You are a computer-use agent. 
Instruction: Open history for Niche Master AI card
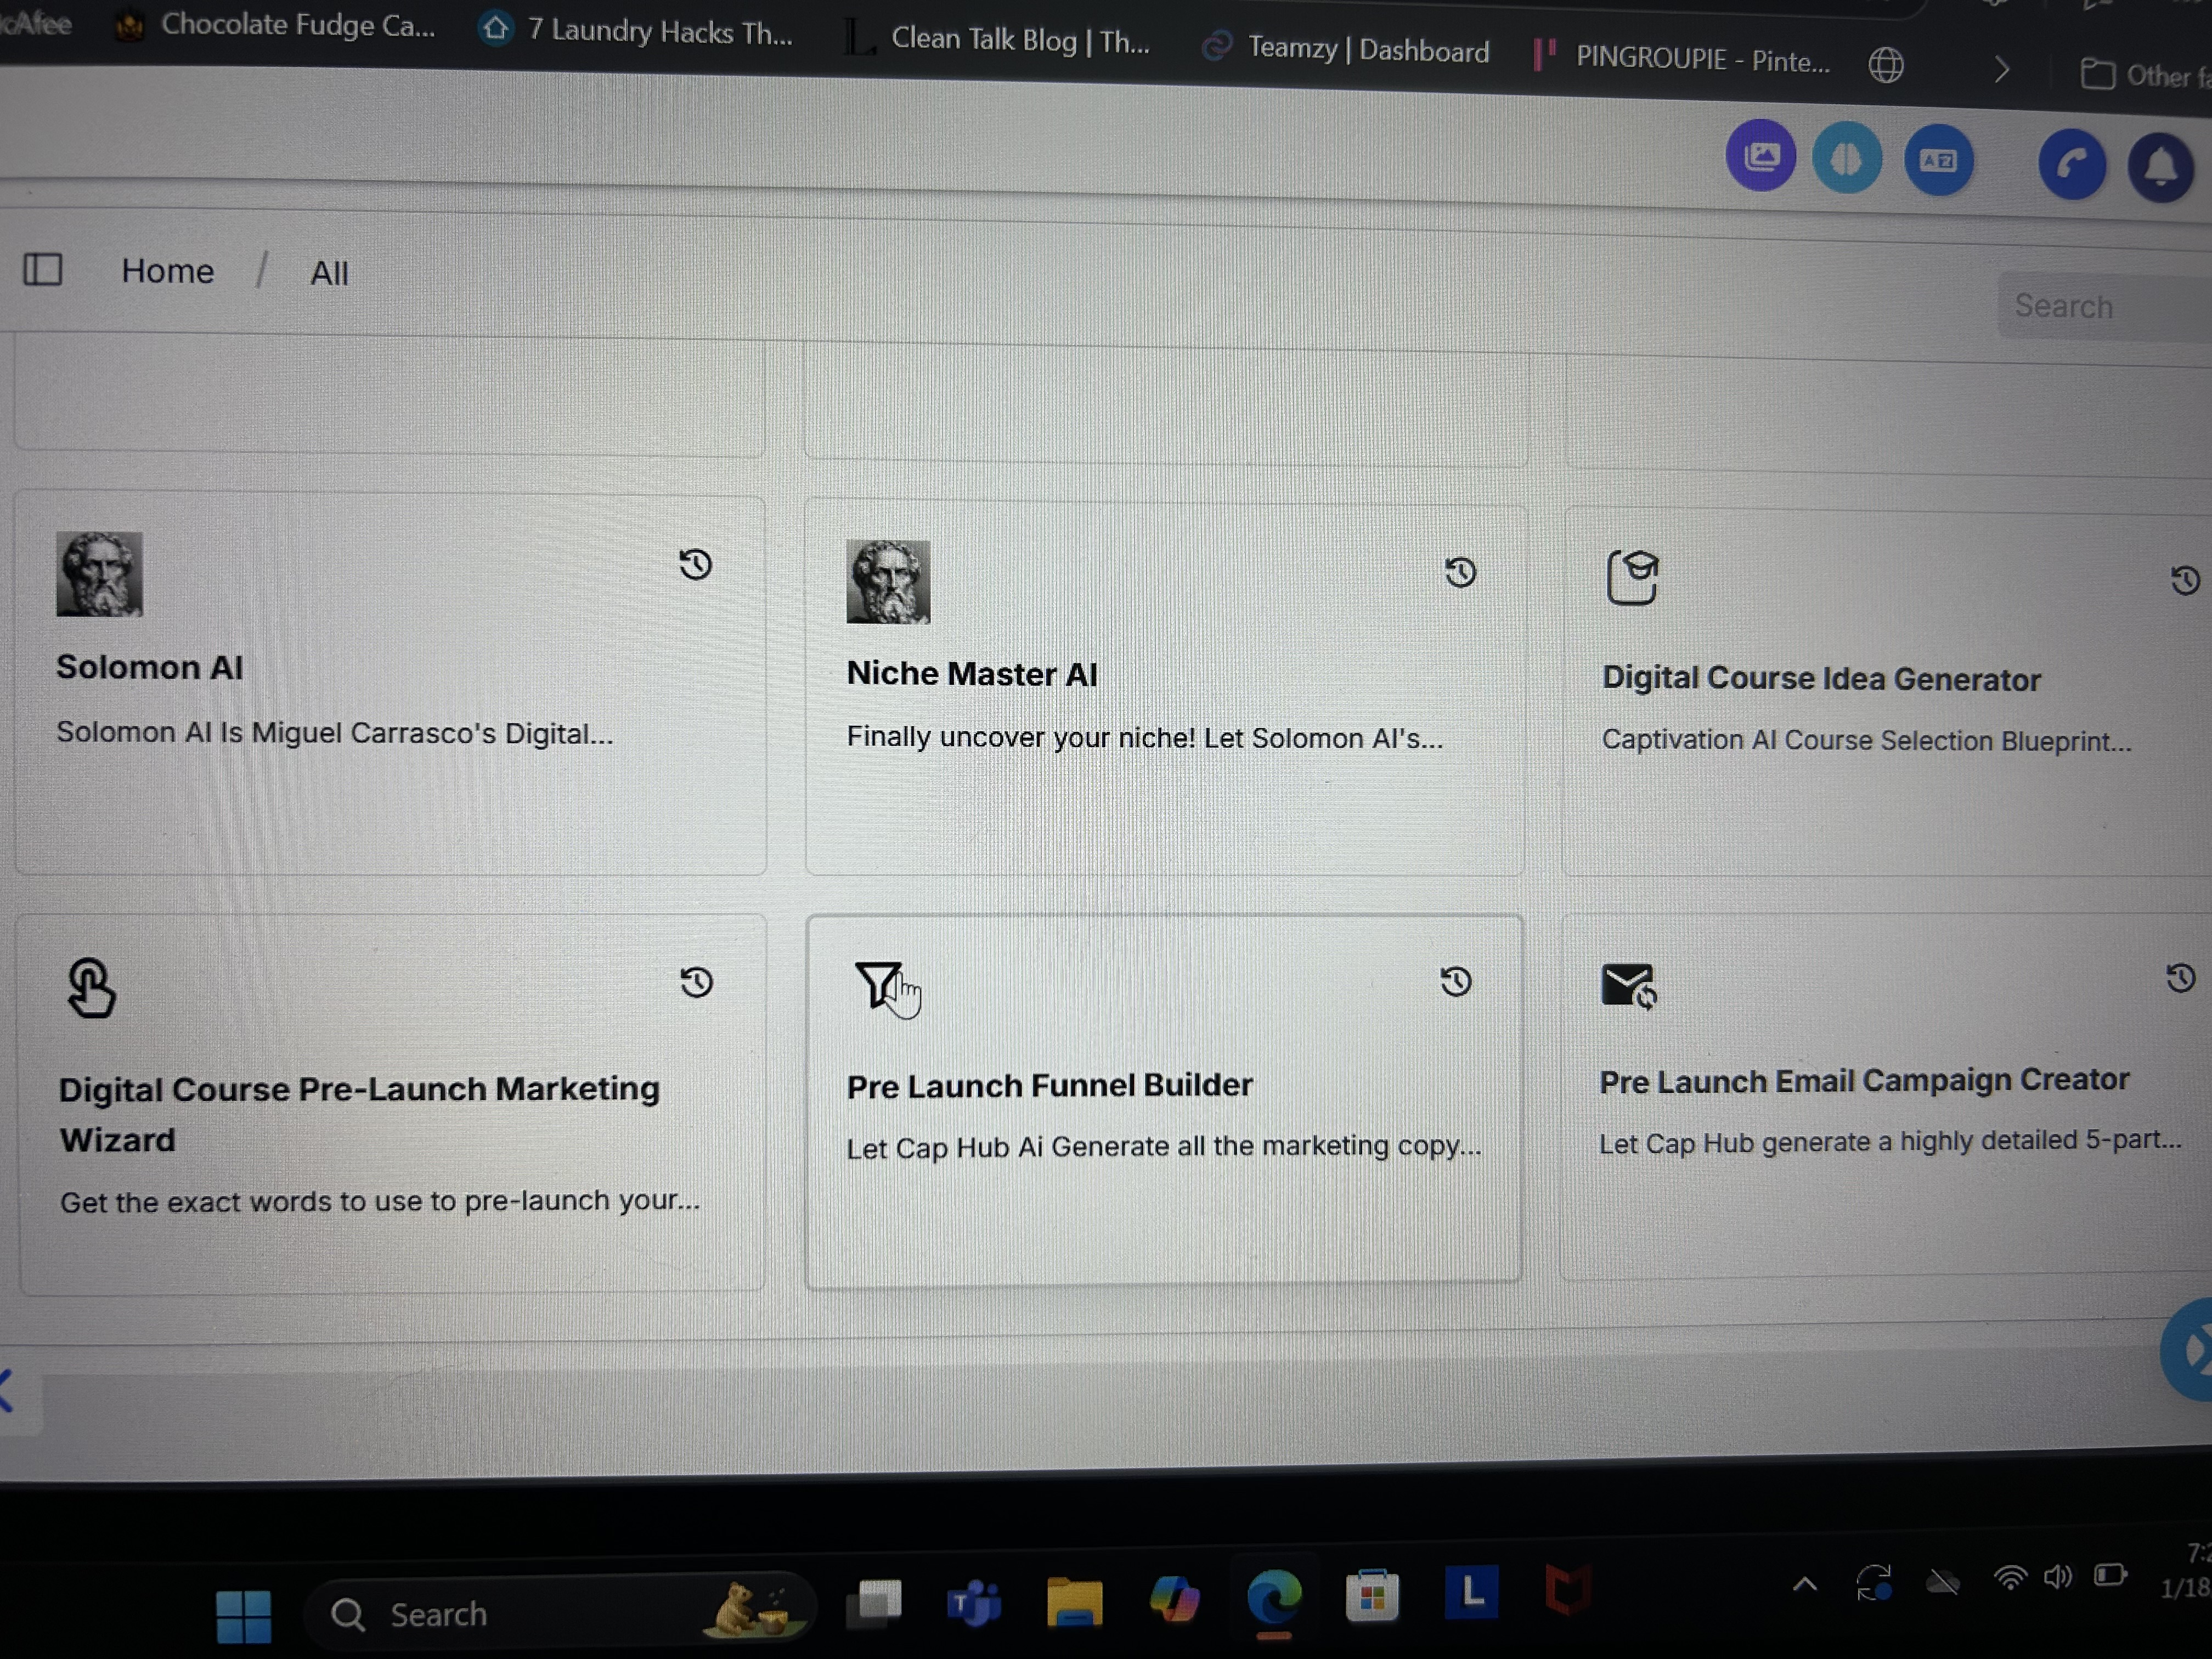pos(1460,572)
